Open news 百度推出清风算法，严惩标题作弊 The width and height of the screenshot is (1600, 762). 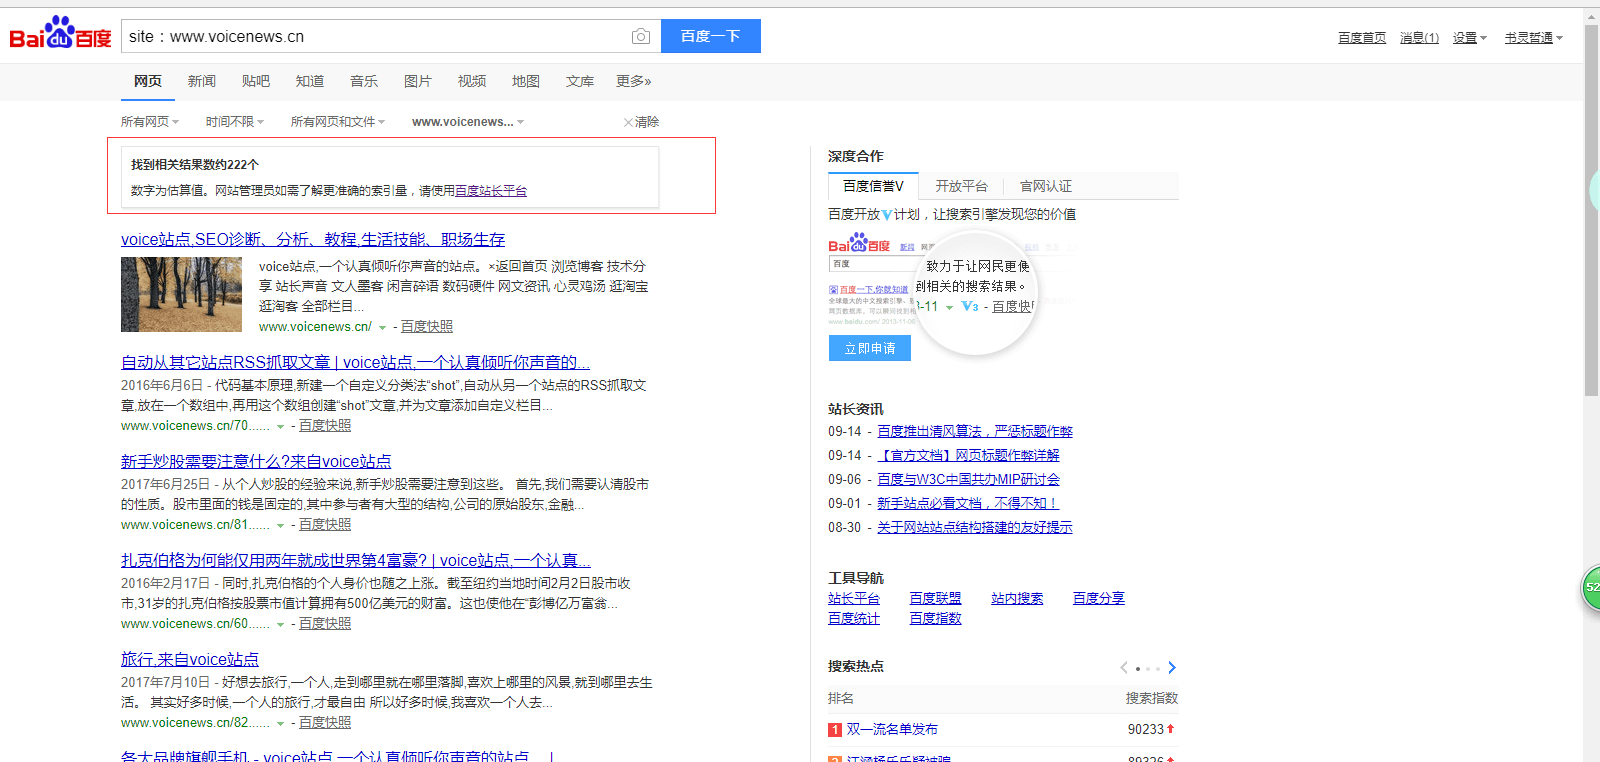pyautogui.click(x=975, y=432)
